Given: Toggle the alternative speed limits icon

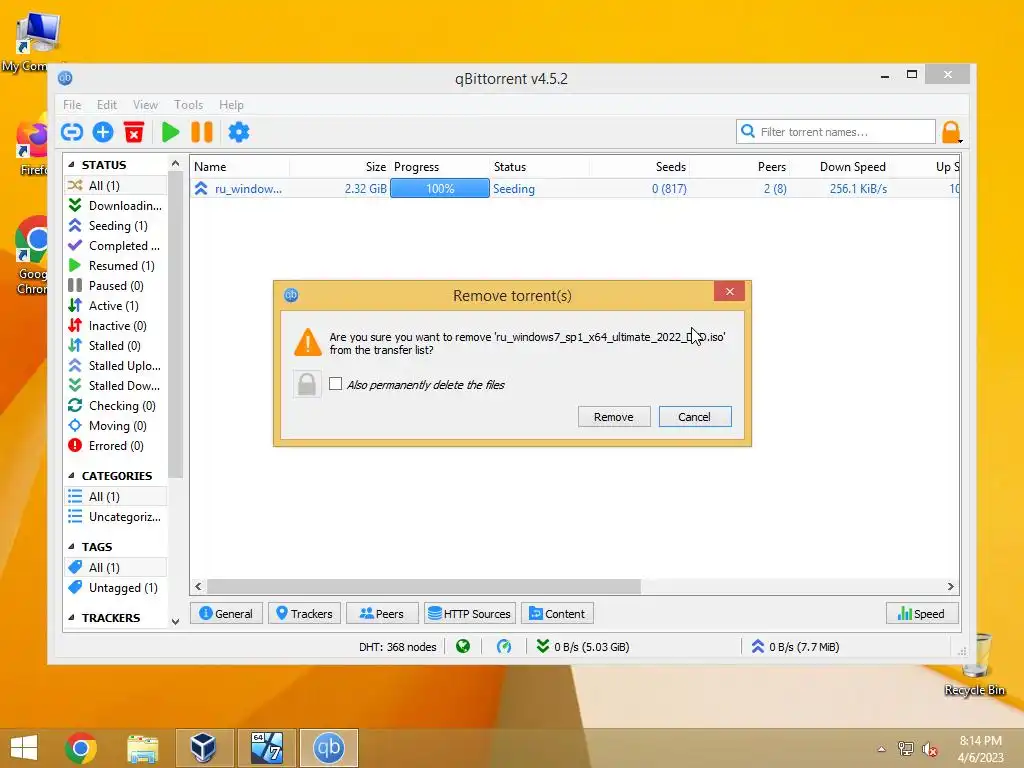Looking at the screenshot, I should tap(504, 647).
